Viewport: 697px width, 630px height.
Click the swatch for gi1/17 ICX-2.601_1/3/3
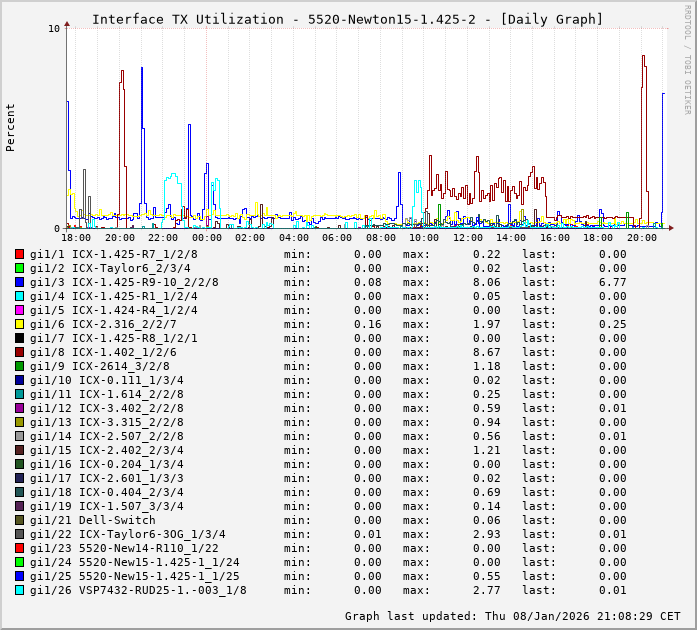pos(19,478)
